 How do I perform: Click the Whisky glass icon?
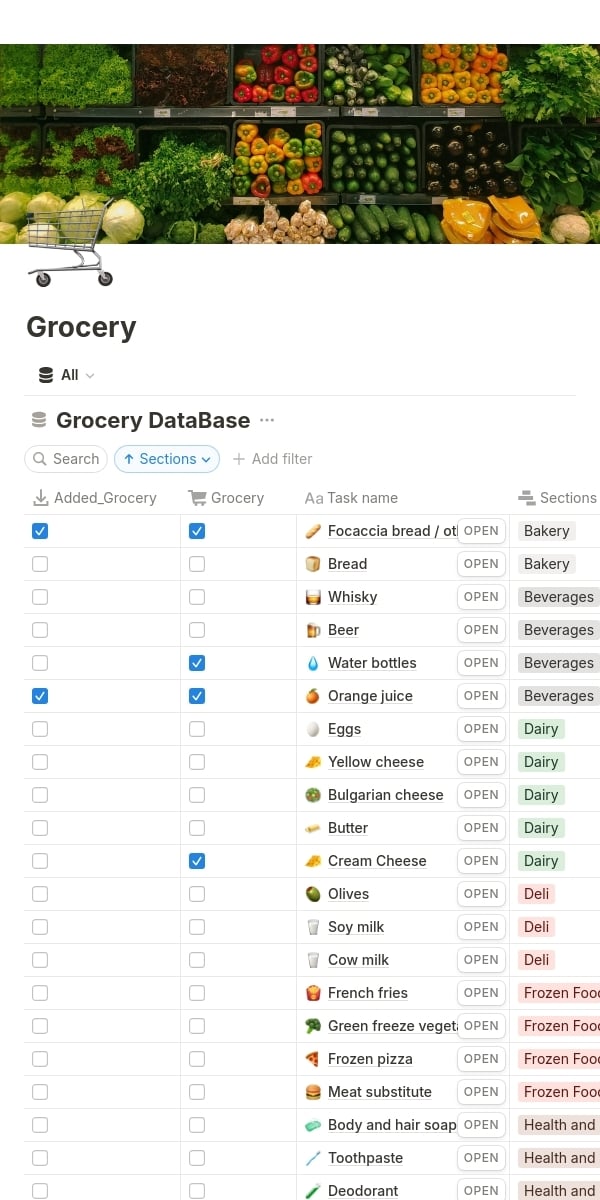pos(313,597)
